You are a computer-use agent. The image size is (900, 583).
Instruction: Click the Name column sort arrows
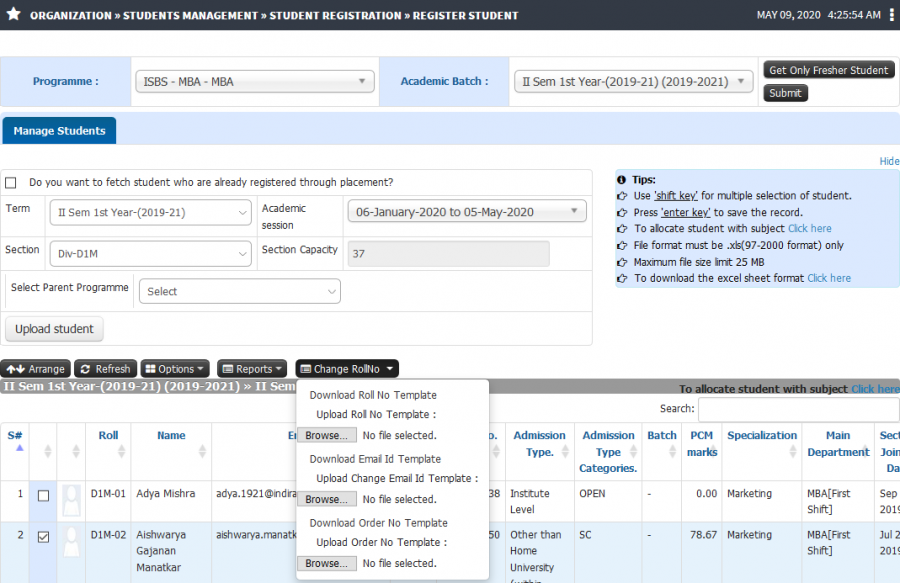click(202, 452)
